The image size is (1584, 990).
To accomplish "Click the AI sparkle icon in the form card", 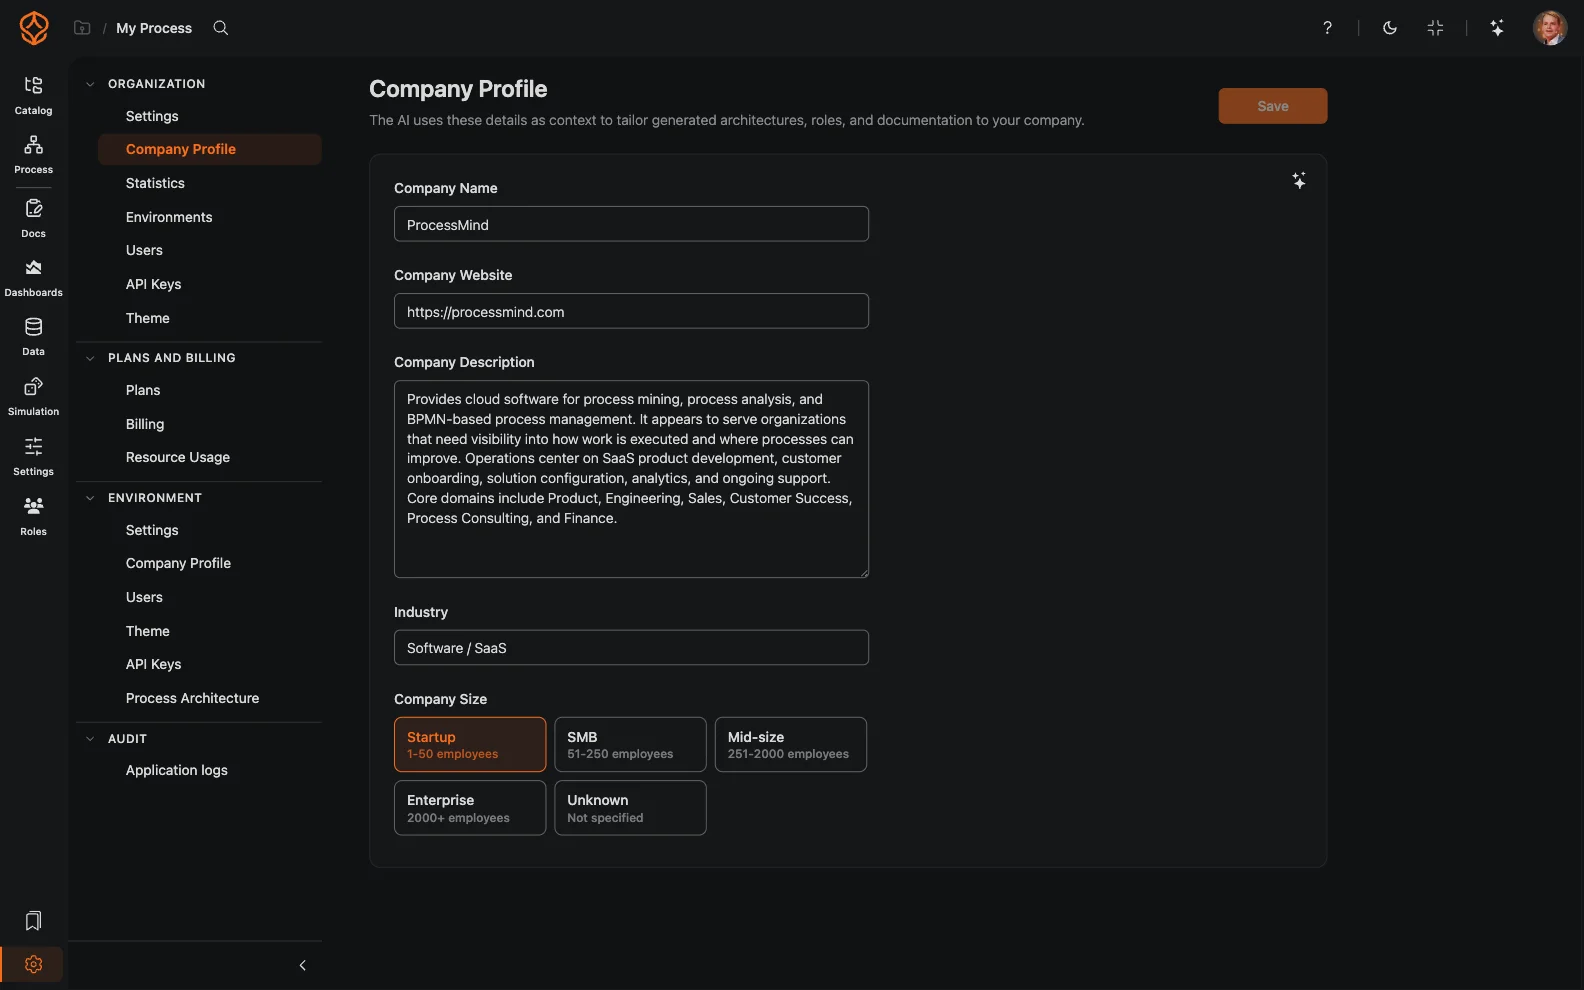I will [x=1299, y=181].
